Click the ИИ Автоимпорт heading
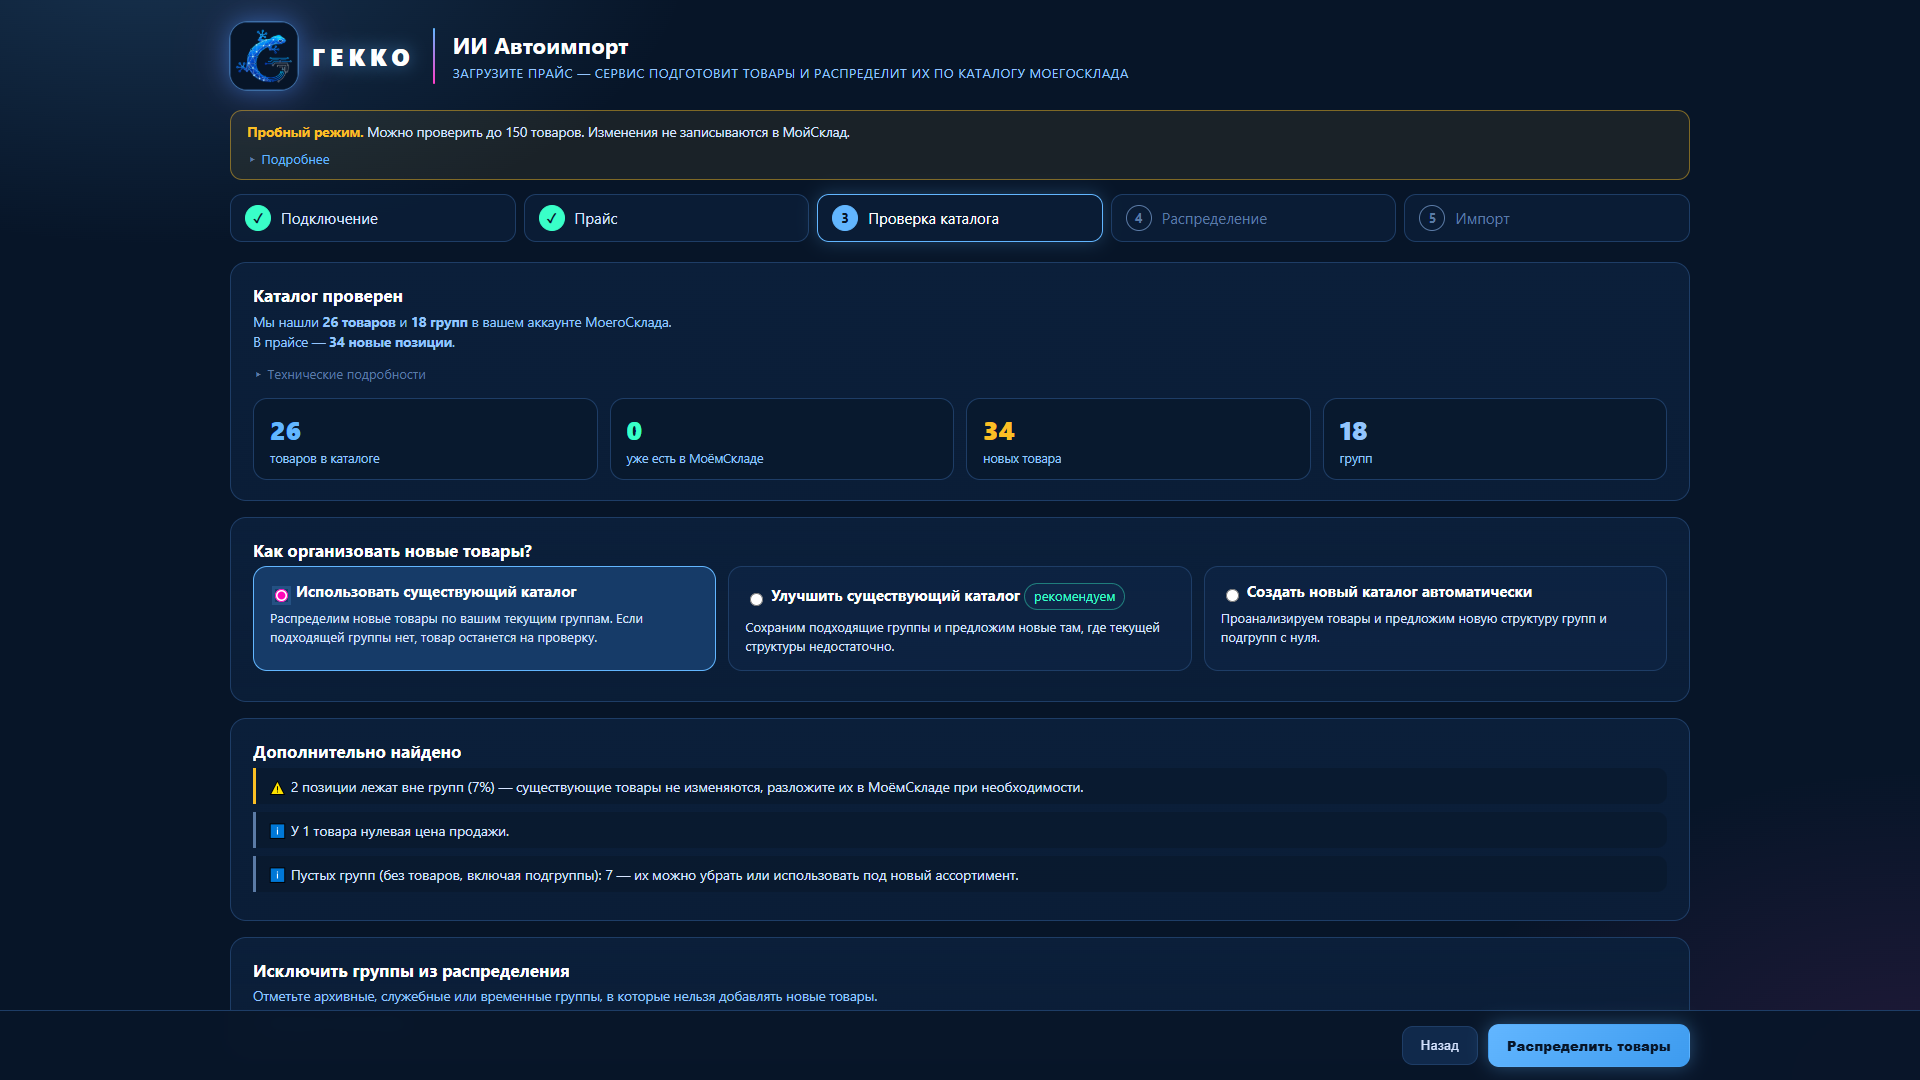The image size is (1920, 1080). point(540,46)
